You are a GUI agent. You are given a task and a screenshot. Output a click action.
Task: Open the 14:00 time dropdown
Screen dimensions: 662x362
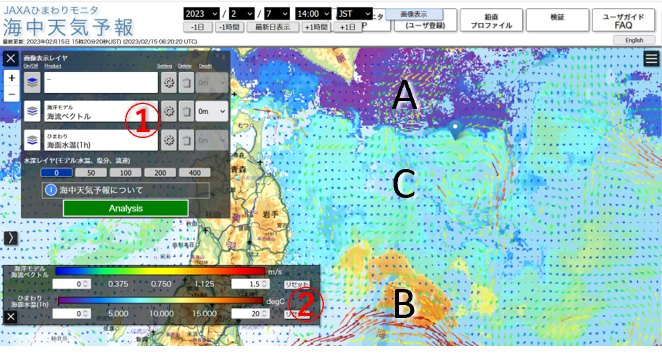313,14
